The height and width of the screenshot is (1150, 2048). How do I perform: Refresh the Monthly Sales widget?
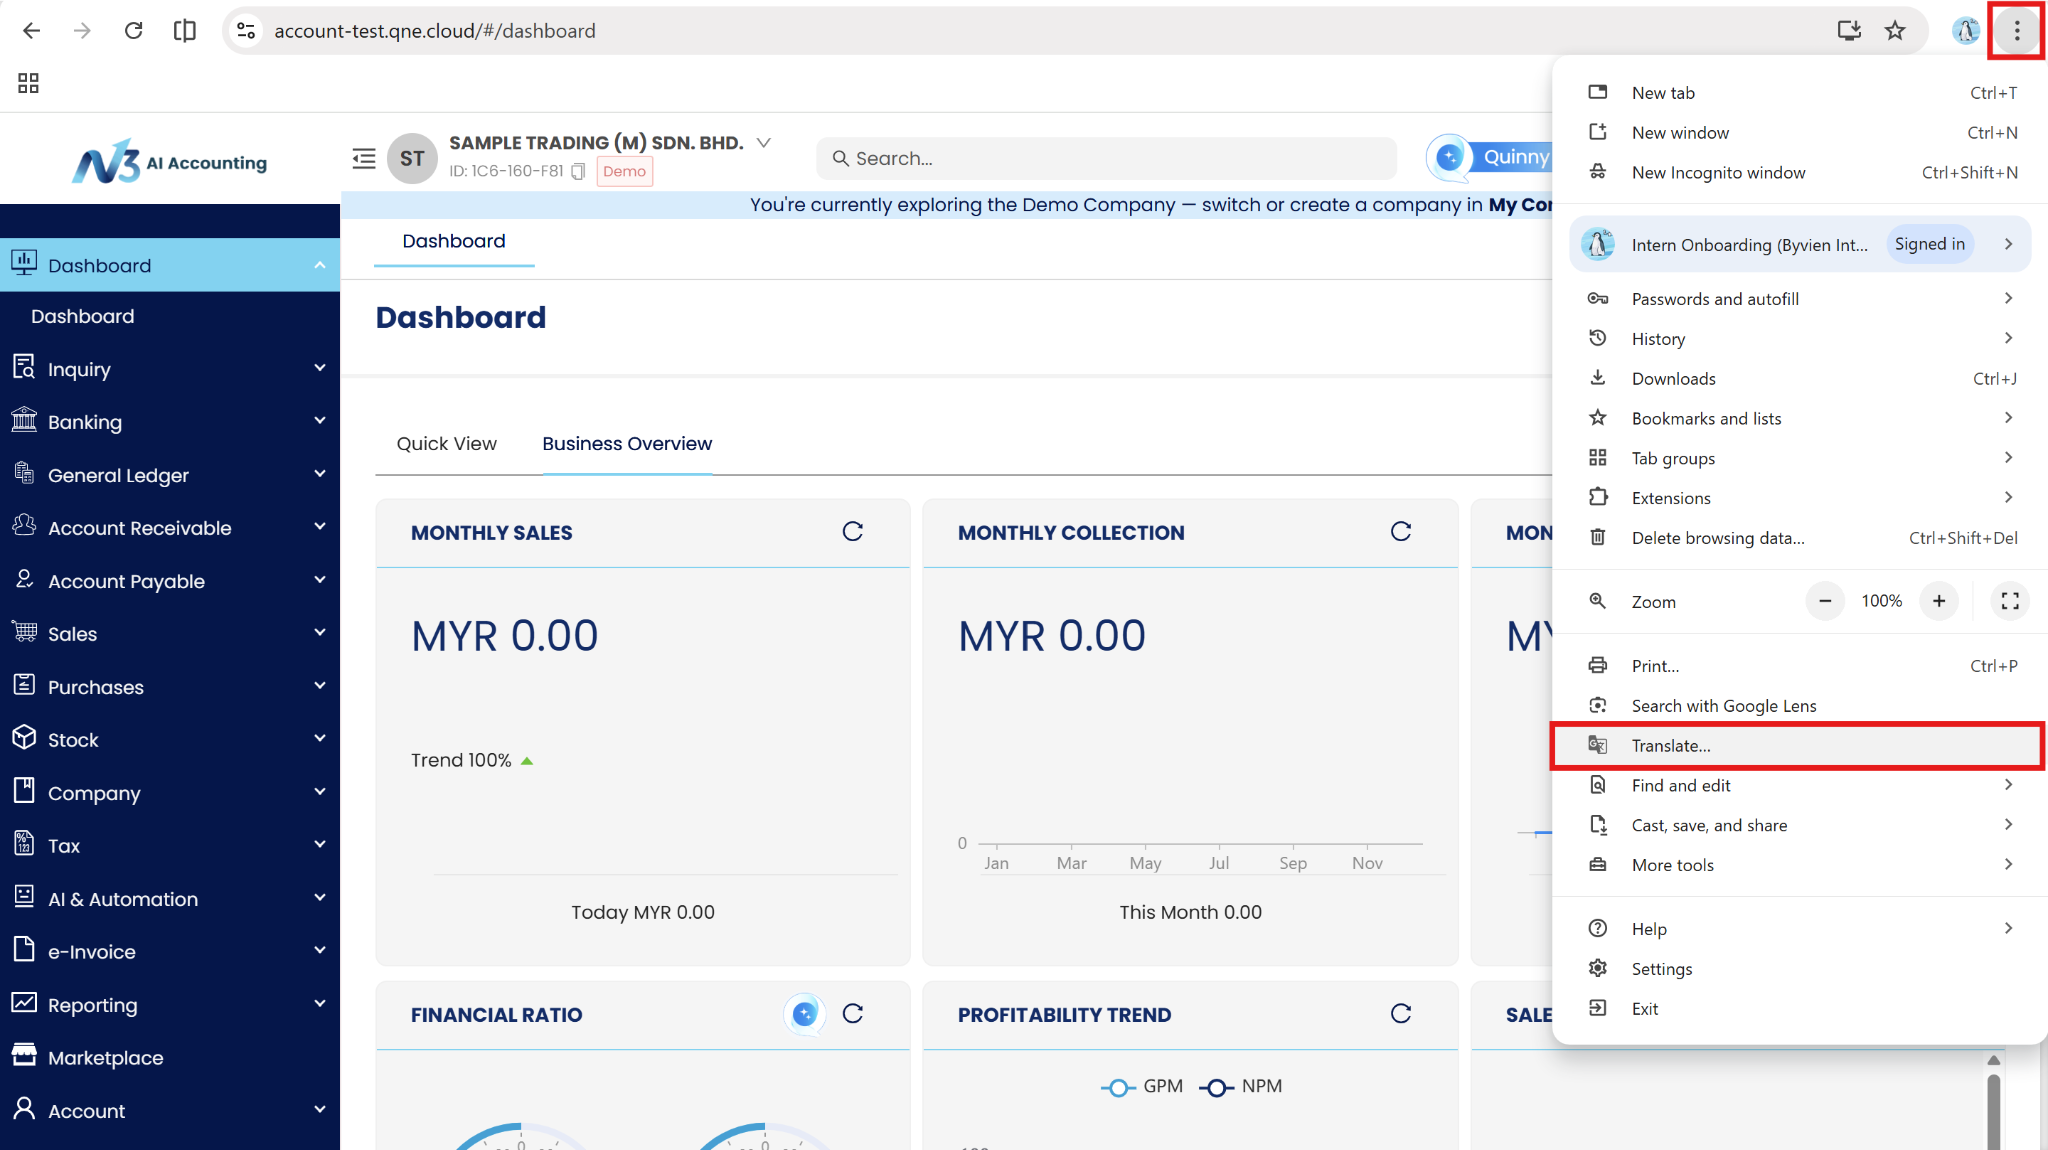tap(852, 532)
